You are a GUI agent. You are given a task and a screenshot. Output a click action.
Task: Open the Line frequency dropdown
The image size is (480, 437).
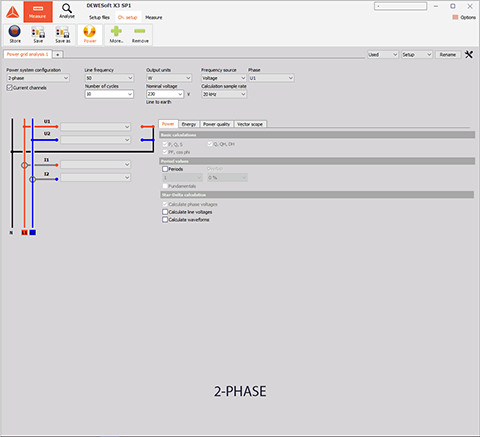(109, 78)
